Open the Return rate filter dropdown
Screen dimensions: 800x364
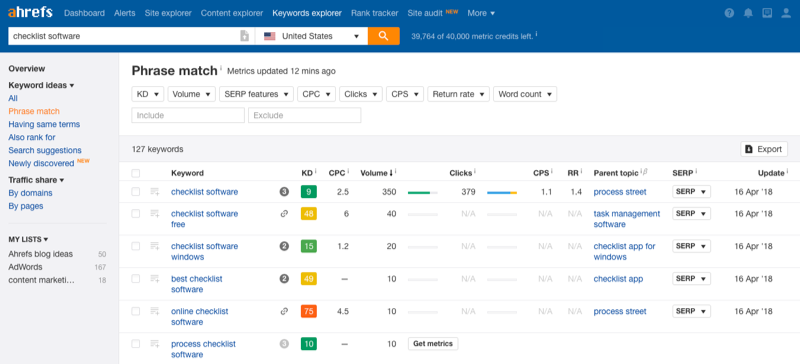point(459,94)
